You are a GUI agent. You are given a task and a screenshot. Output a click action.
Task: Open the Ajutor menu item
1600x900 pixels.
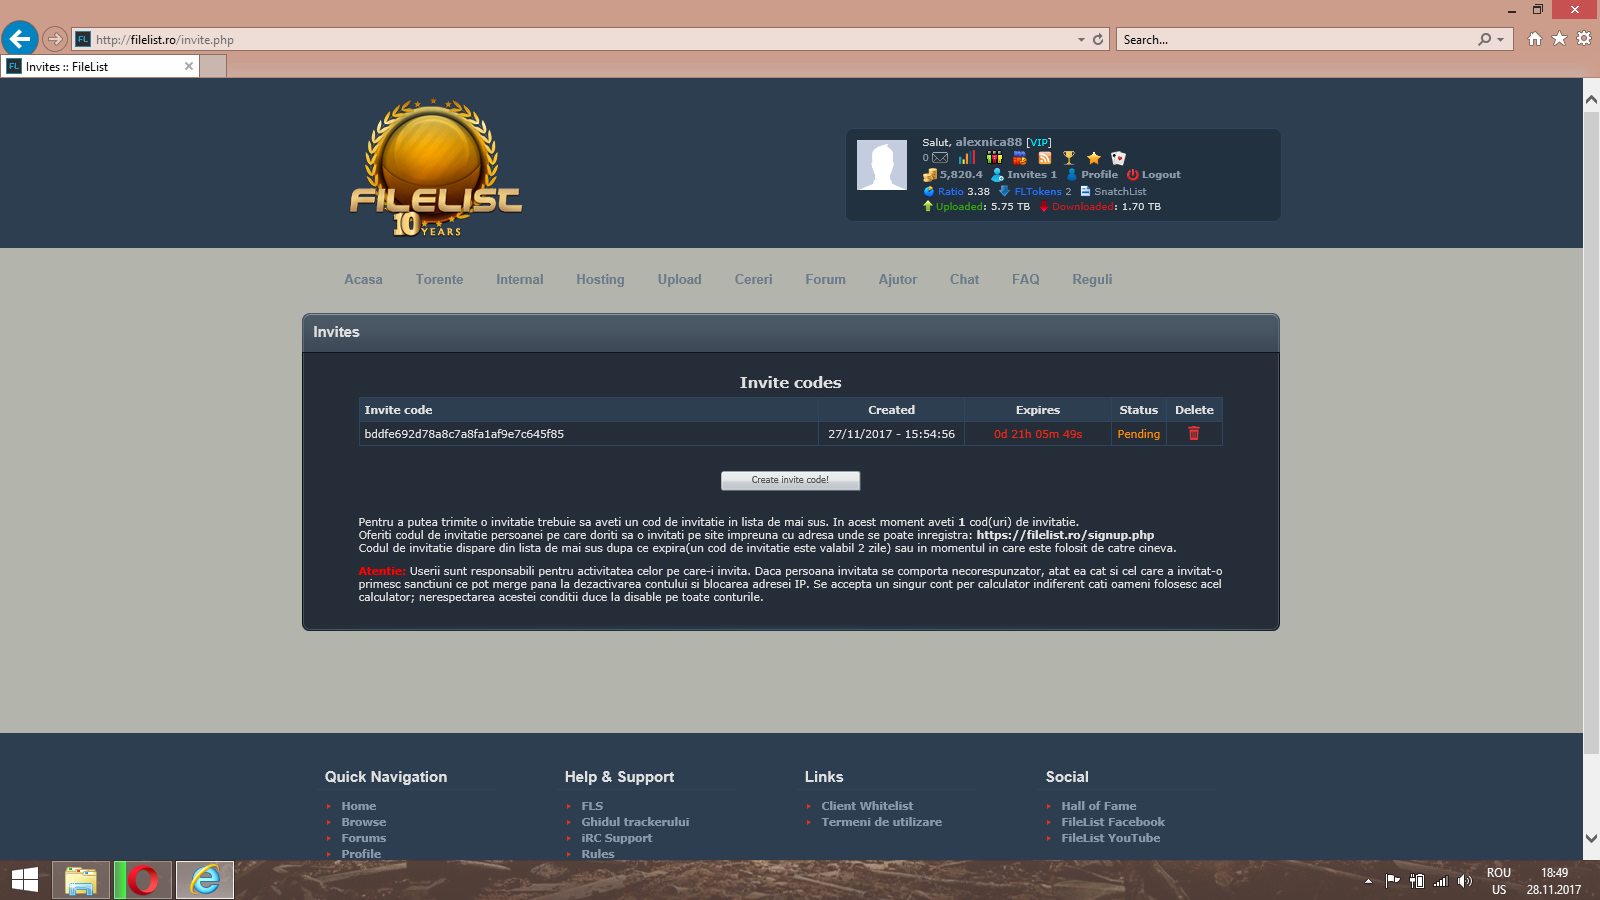(x=898, y=280)
